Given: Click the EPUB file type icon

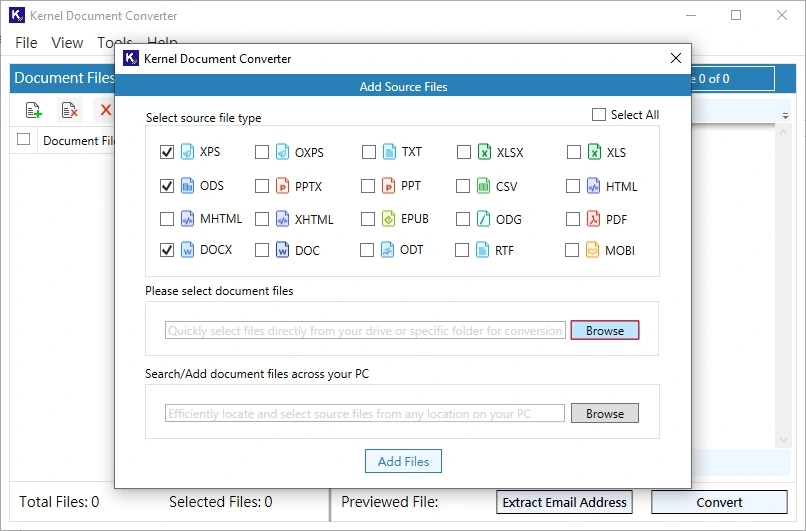Looking at the screenshot, I should 388,219.
